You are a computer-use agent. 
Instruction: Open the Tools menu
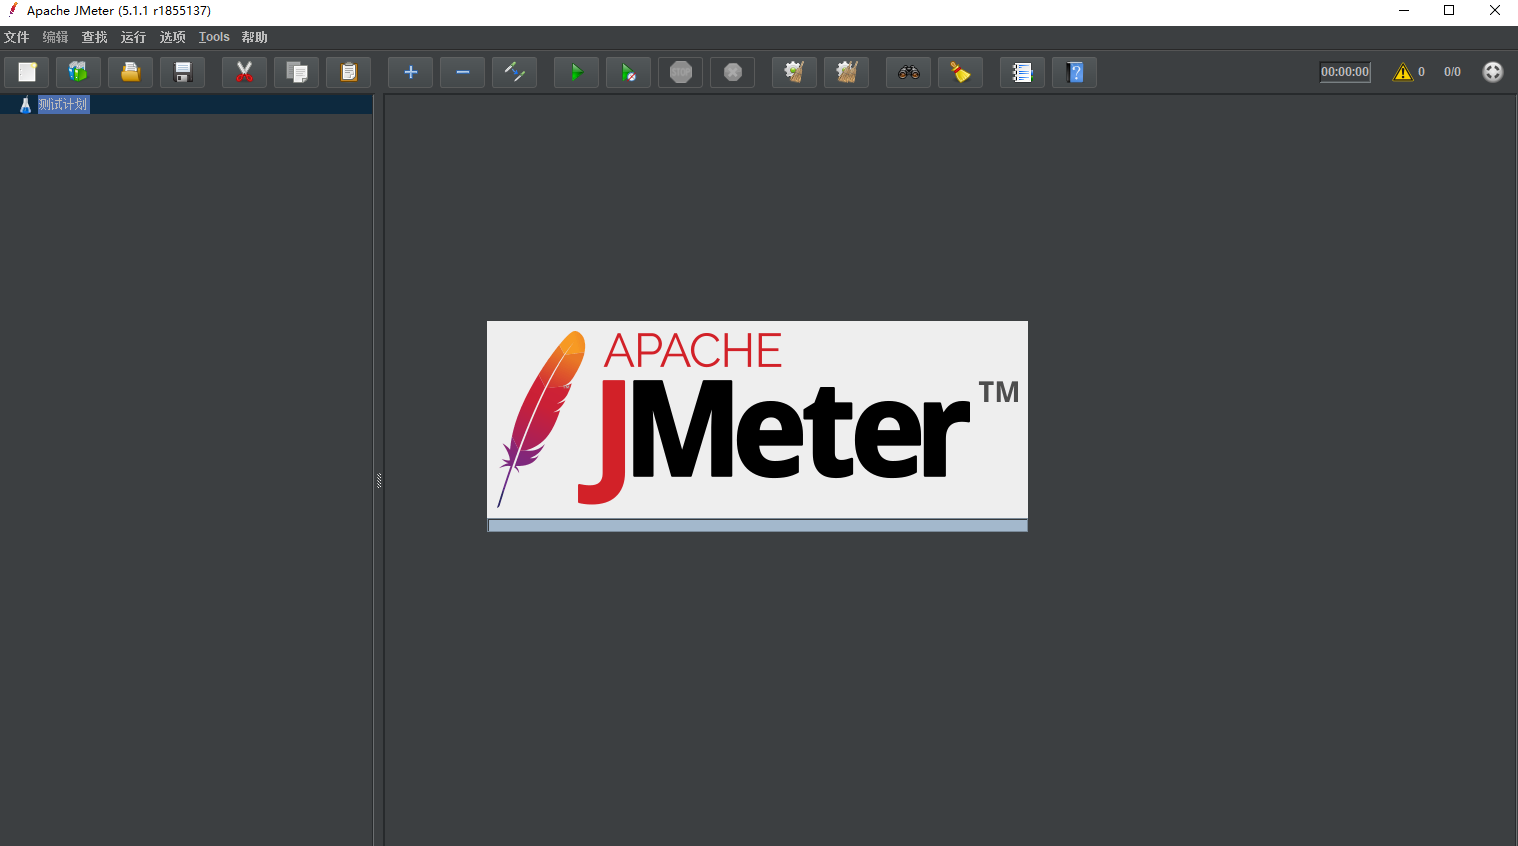[x=214, y=37]
